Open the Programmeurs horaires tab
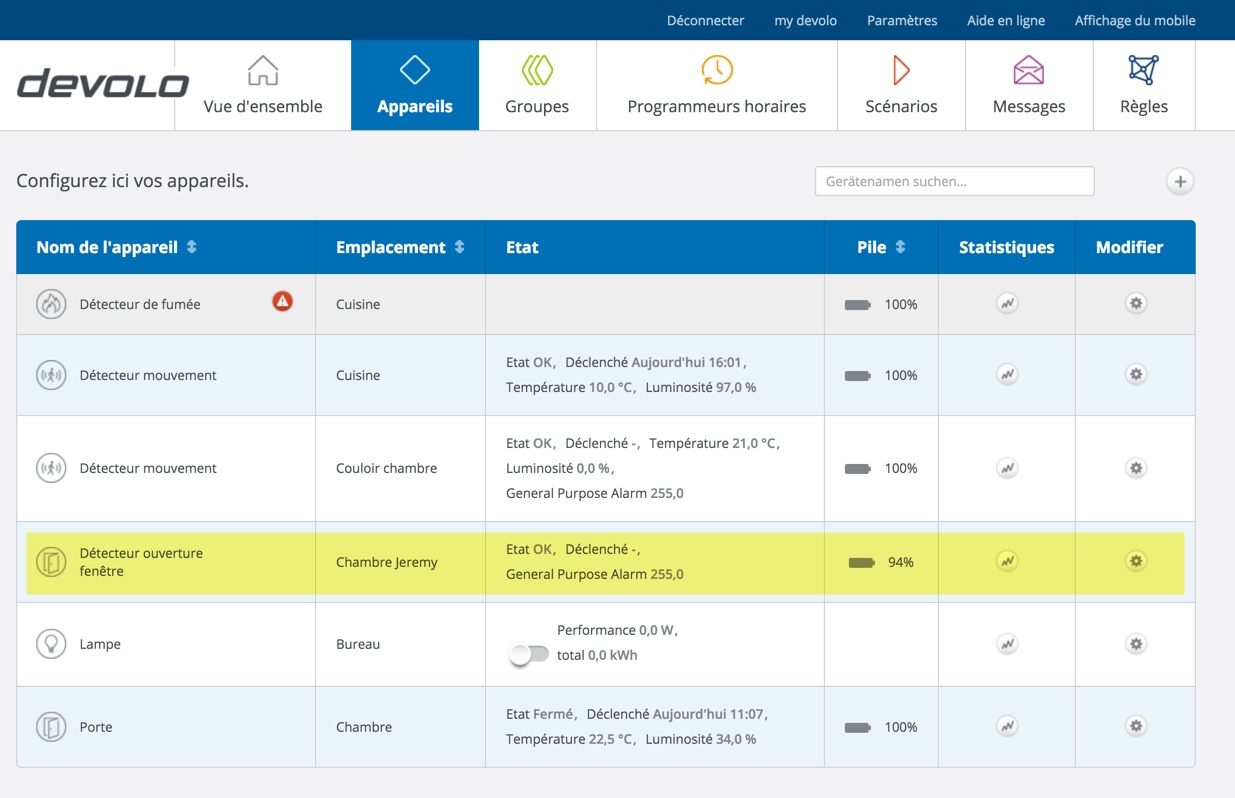Image resolution: width=1235 pixels, height=798 pixels. click(716, 86)
